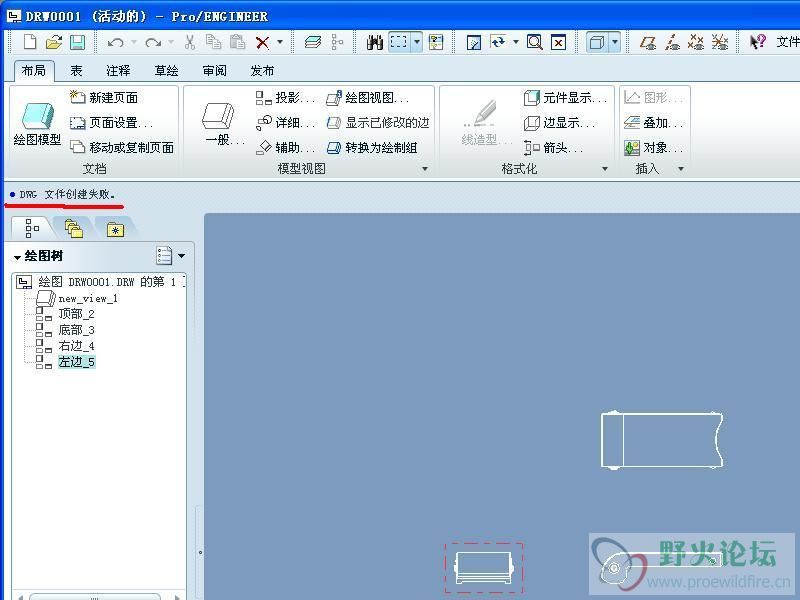Viewport: 800px width, 600px height.
Task: Expand the 插入 group arrow
Action: 681,169
